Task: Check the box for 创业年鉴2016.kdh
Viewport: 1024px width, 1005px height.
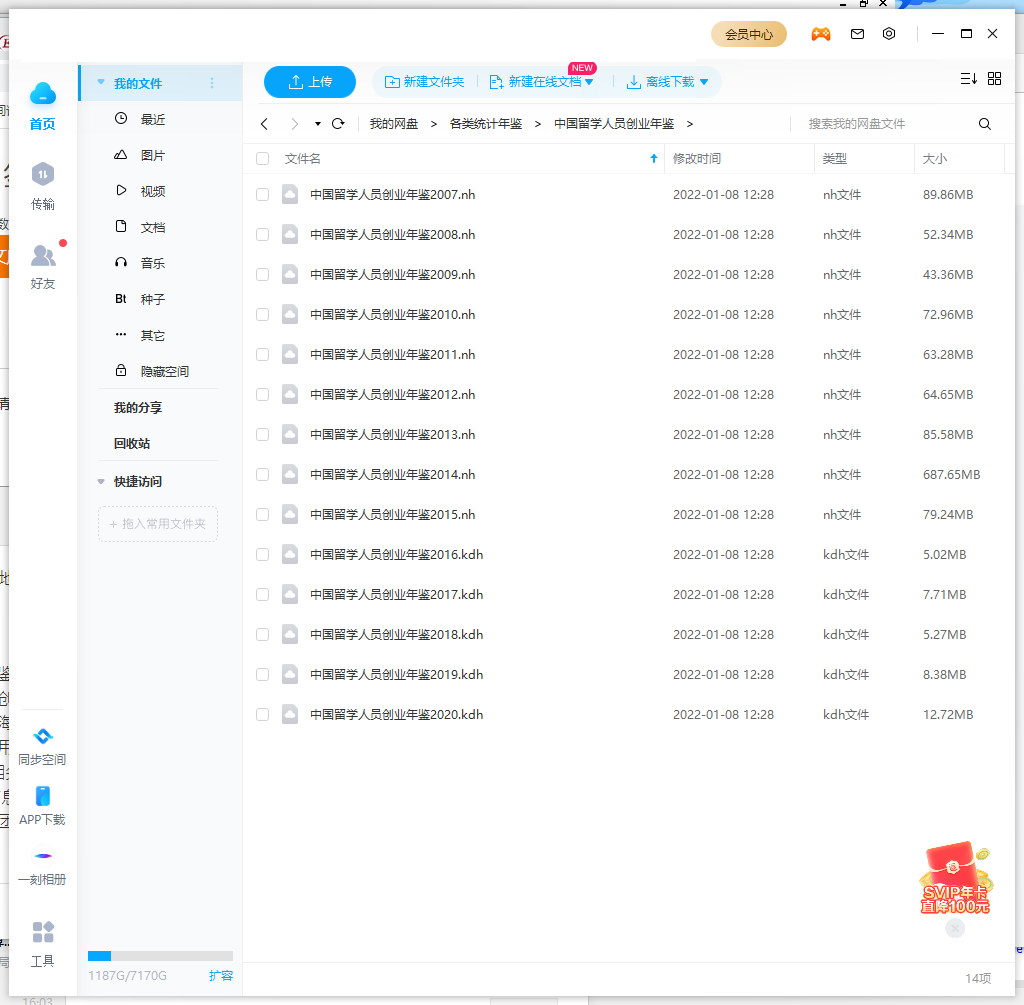Action: coord(263,554)
